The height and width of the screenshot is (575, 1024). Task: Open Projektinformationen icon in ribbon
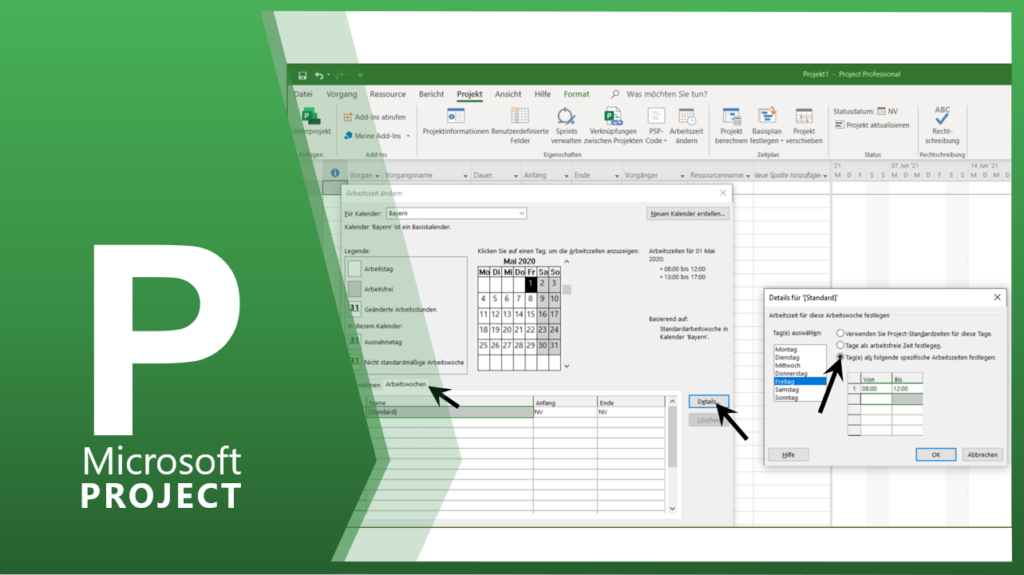[x=455, y=116]
